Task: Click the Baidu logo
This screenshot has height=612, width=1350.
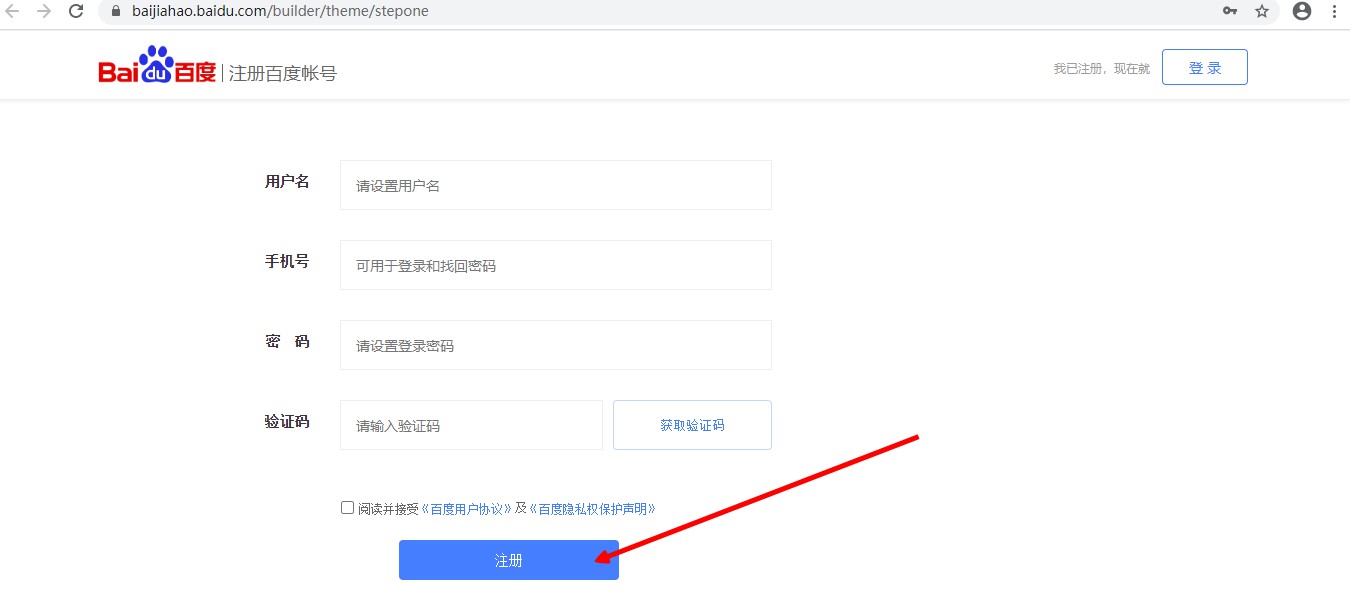Action: pyautogui.click(x=157, y=67)
